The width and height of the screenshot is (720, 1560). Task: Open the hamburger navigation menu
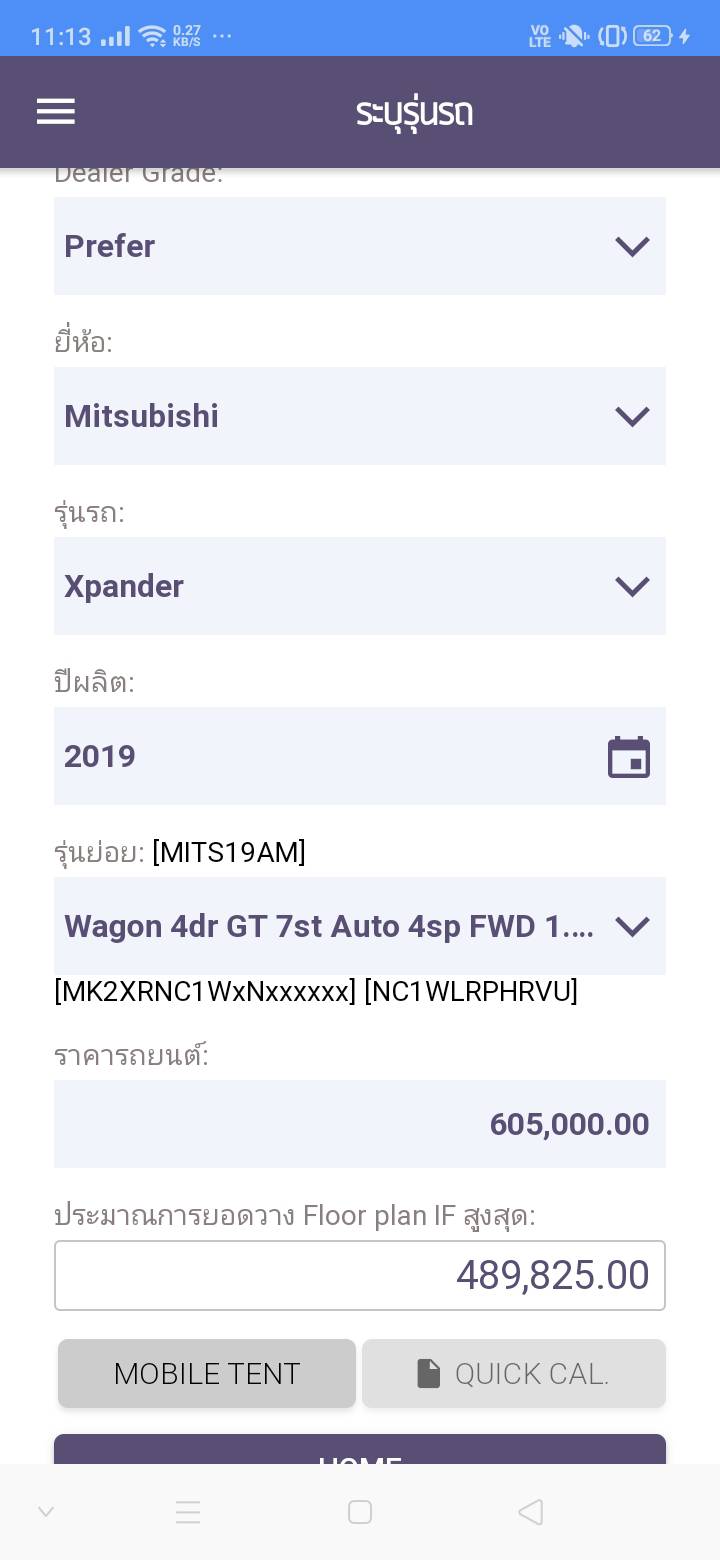coord(56,112)
